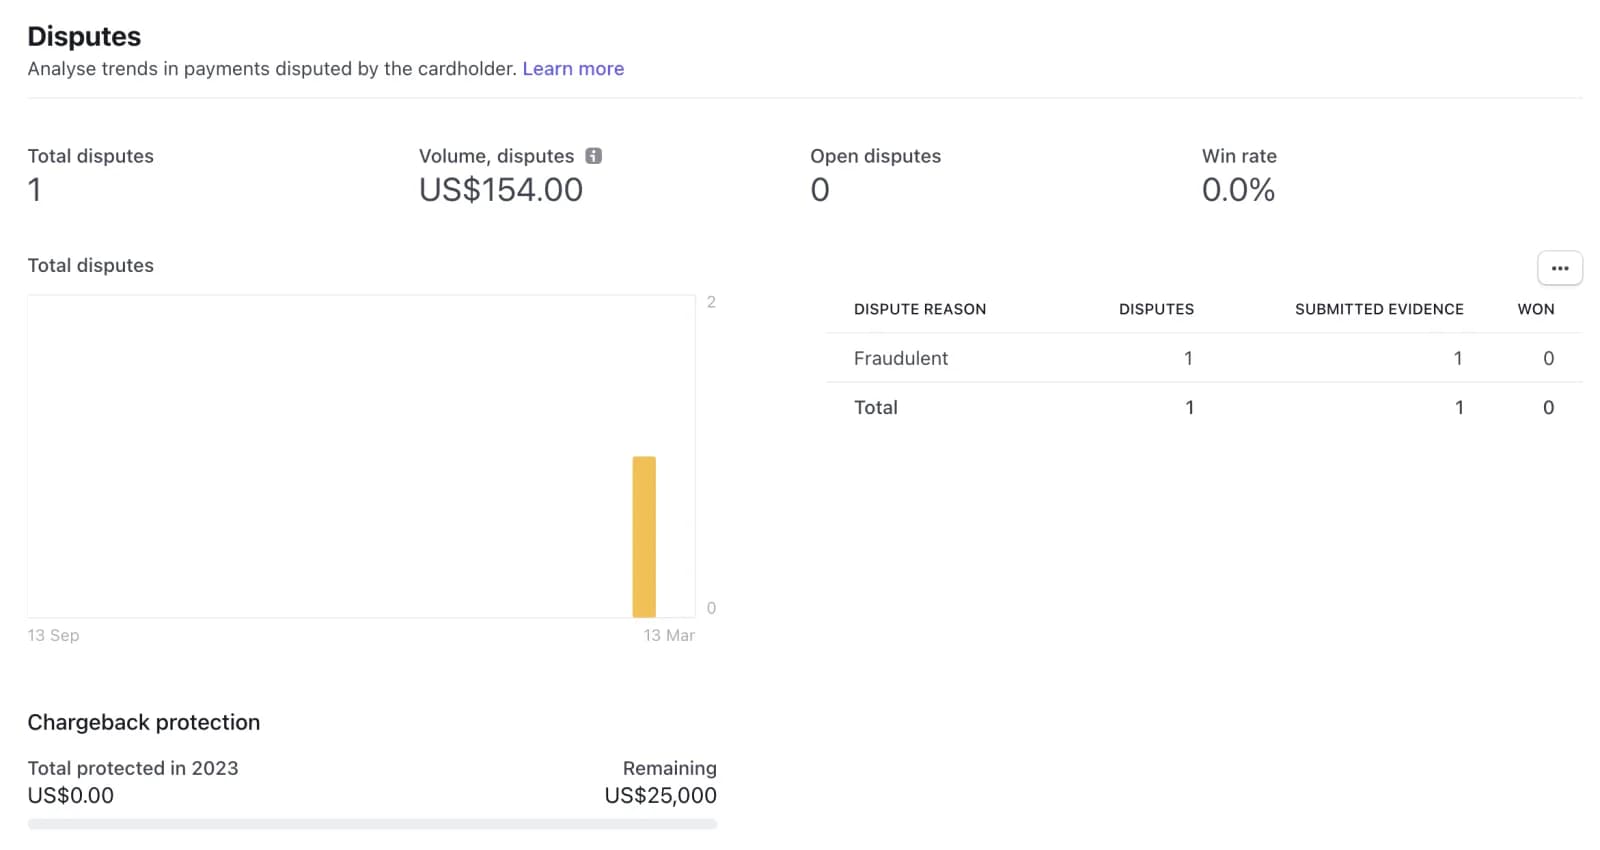
Task: Click the Disputes page heading
Action: [84, 36]
